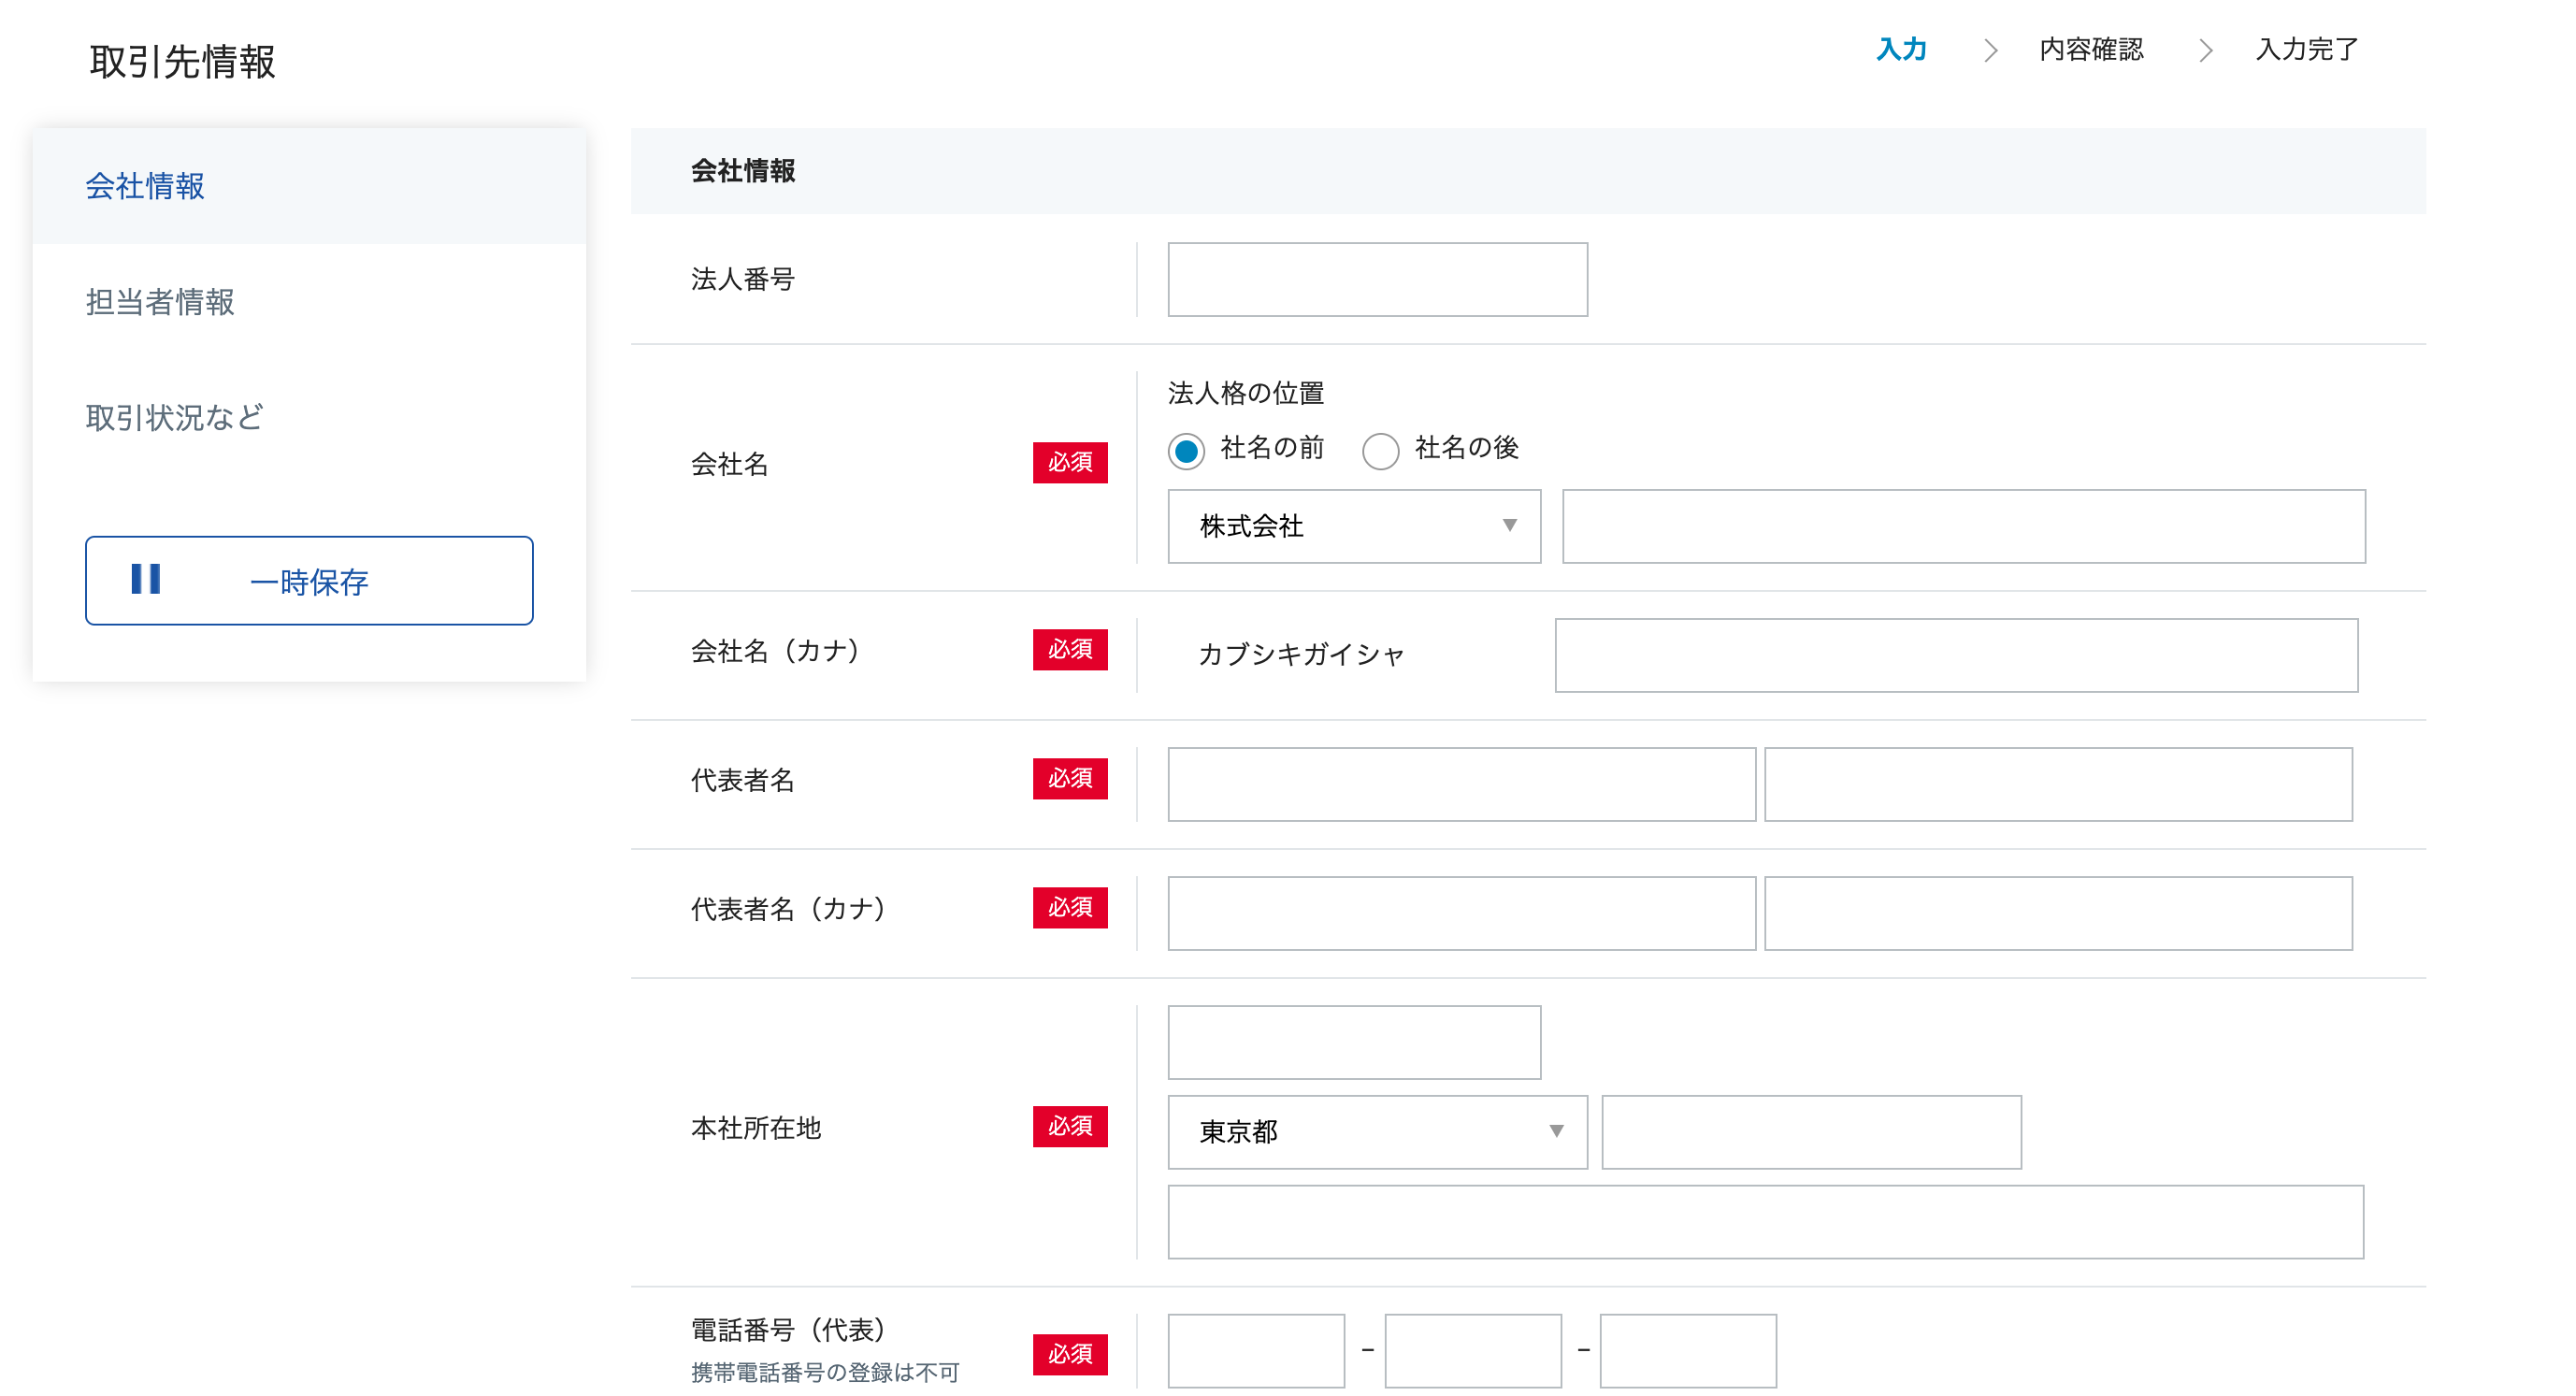The height and width of the screenshot is (1396, 2576).
Task: Select 社名の後 radio button
Action: (x=1380, y=450)
